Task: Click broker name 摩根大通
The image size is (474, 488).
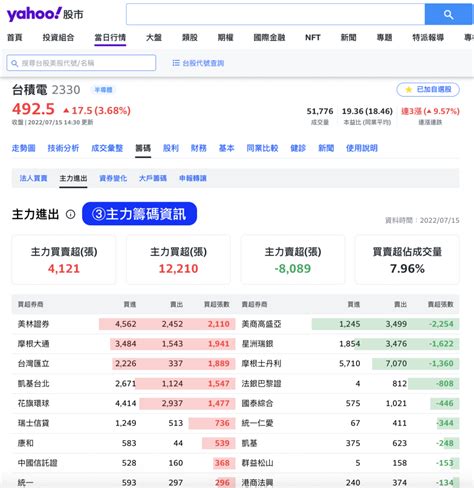Action: tap(33, 344)
